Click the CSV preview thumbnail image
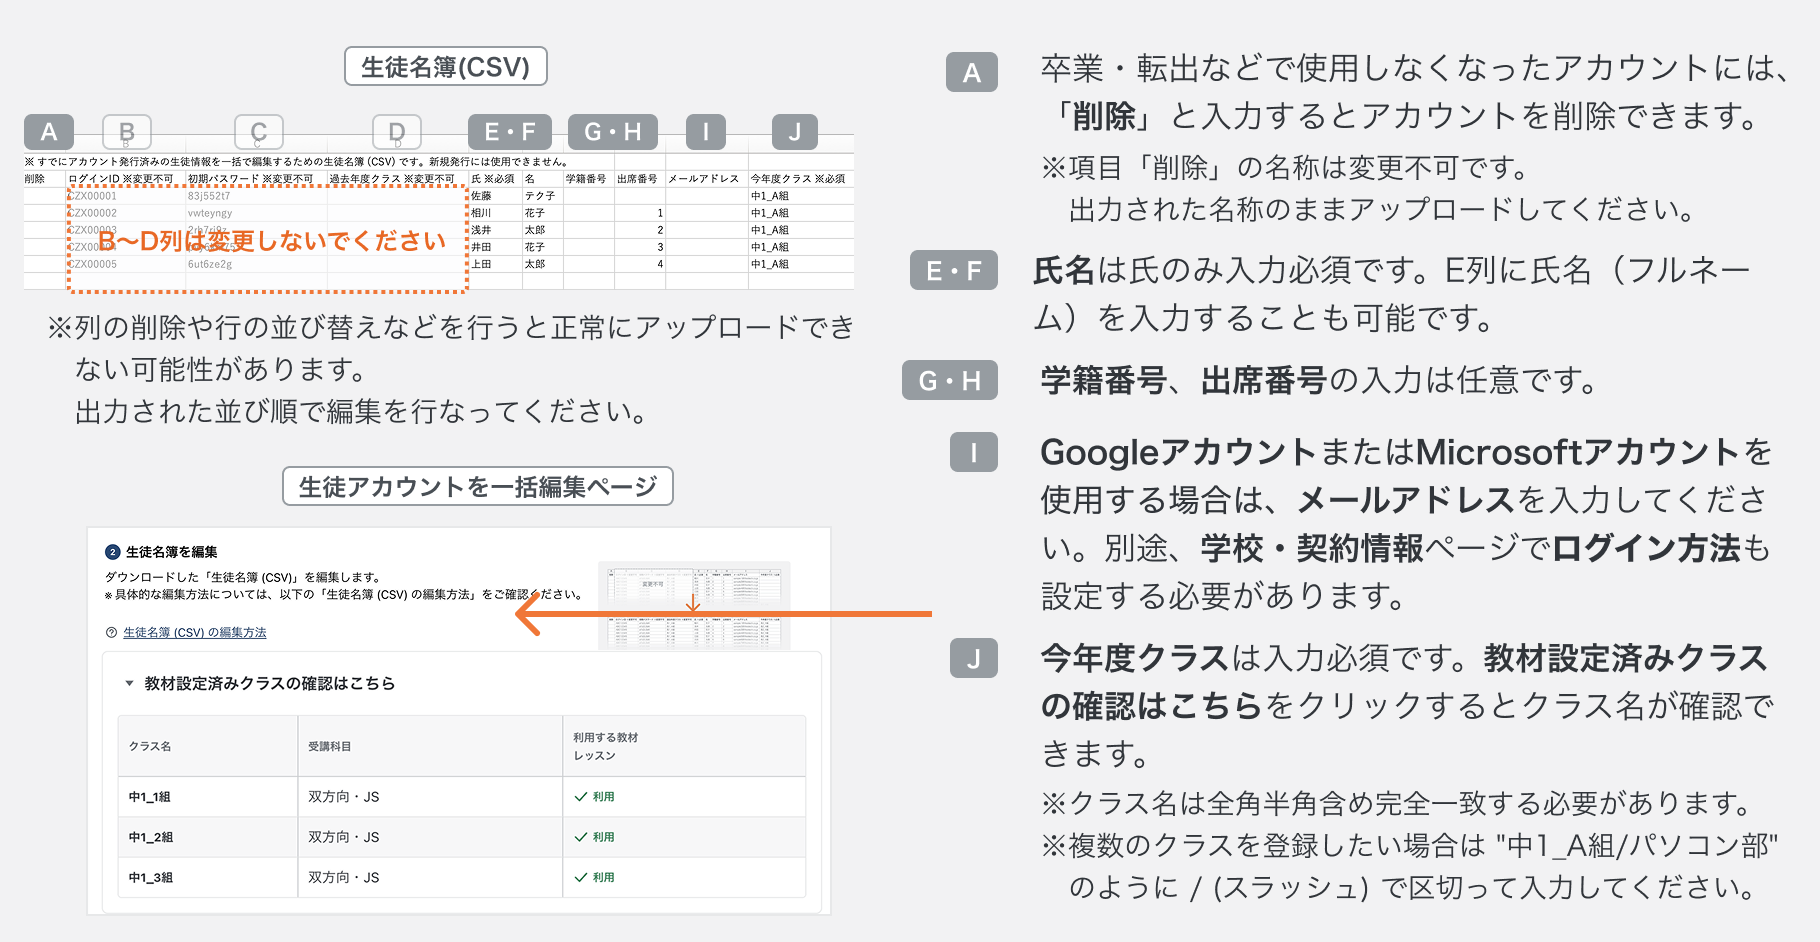 click(693, 606)
